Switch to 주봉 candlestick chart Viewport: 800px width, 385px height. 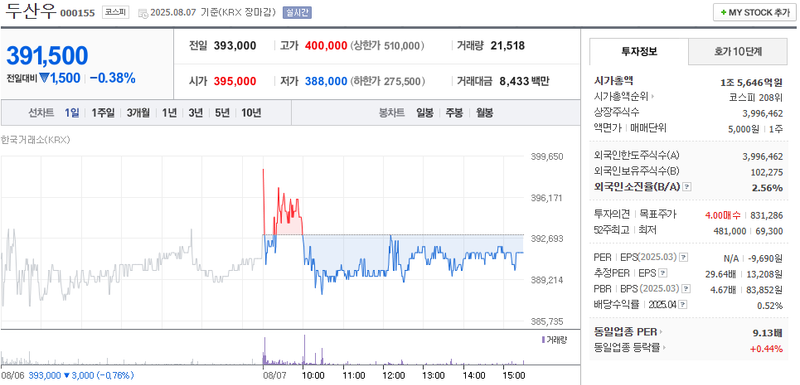click(x=455, y=113)
